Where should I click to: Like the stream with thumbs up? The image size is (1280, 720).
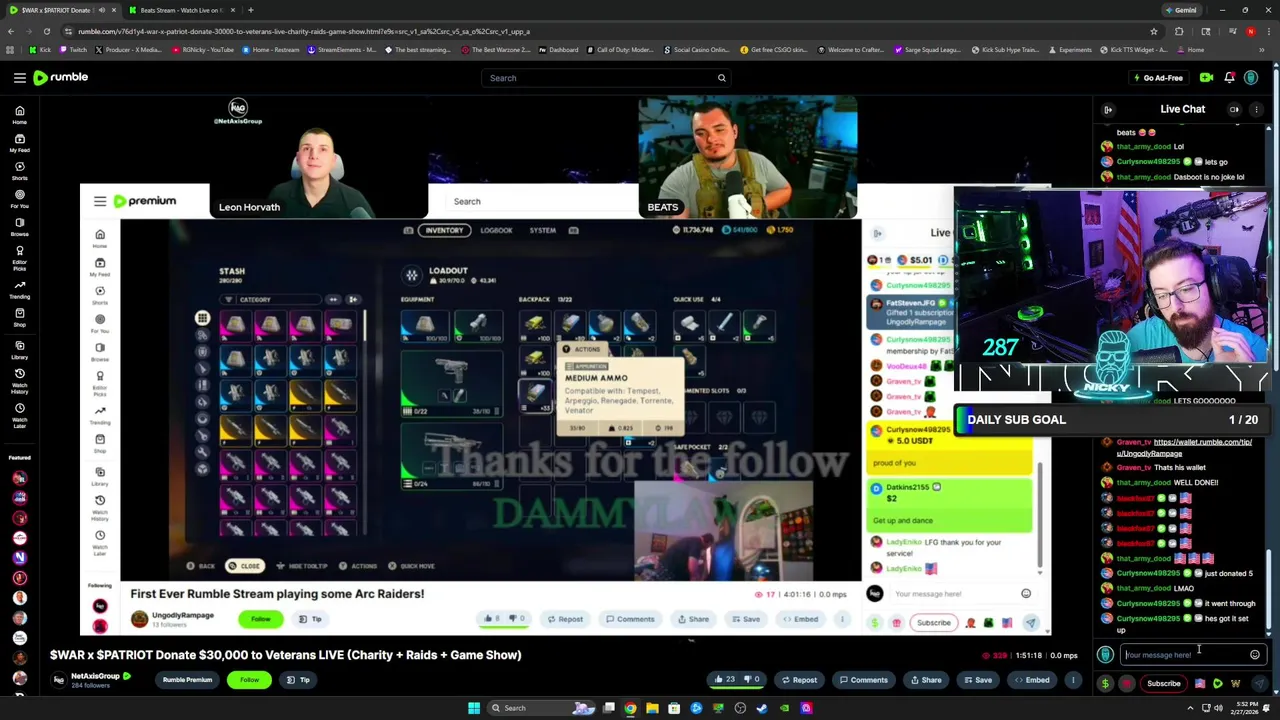coord(724,680)
